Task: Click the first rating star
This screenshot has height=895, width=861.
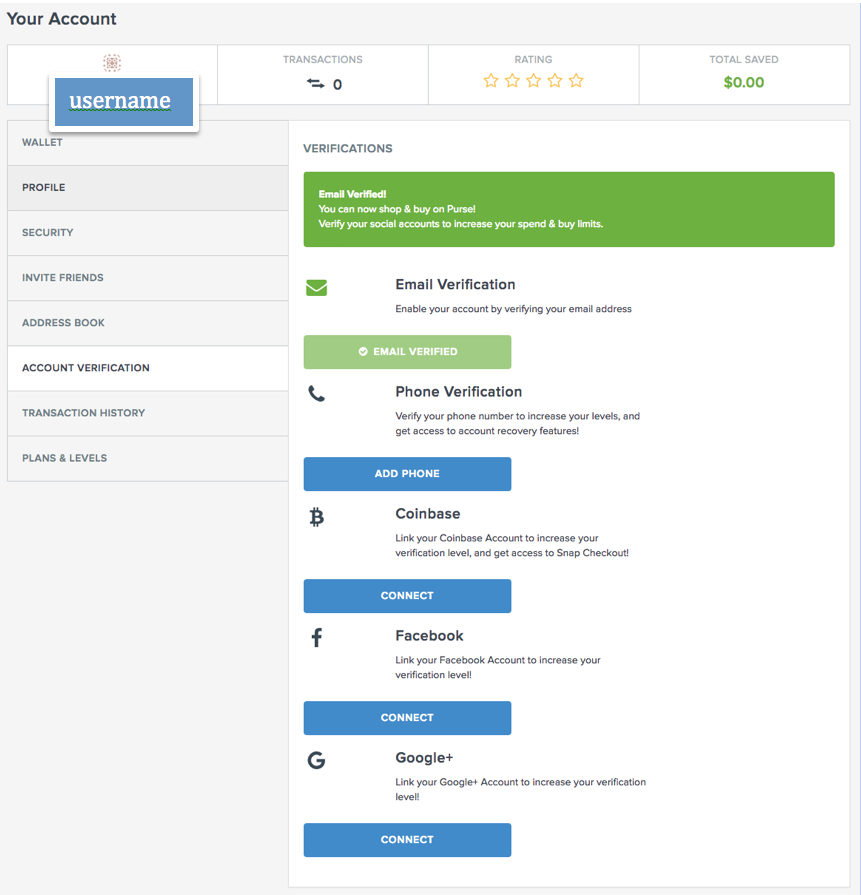Action: coord(490,81)
